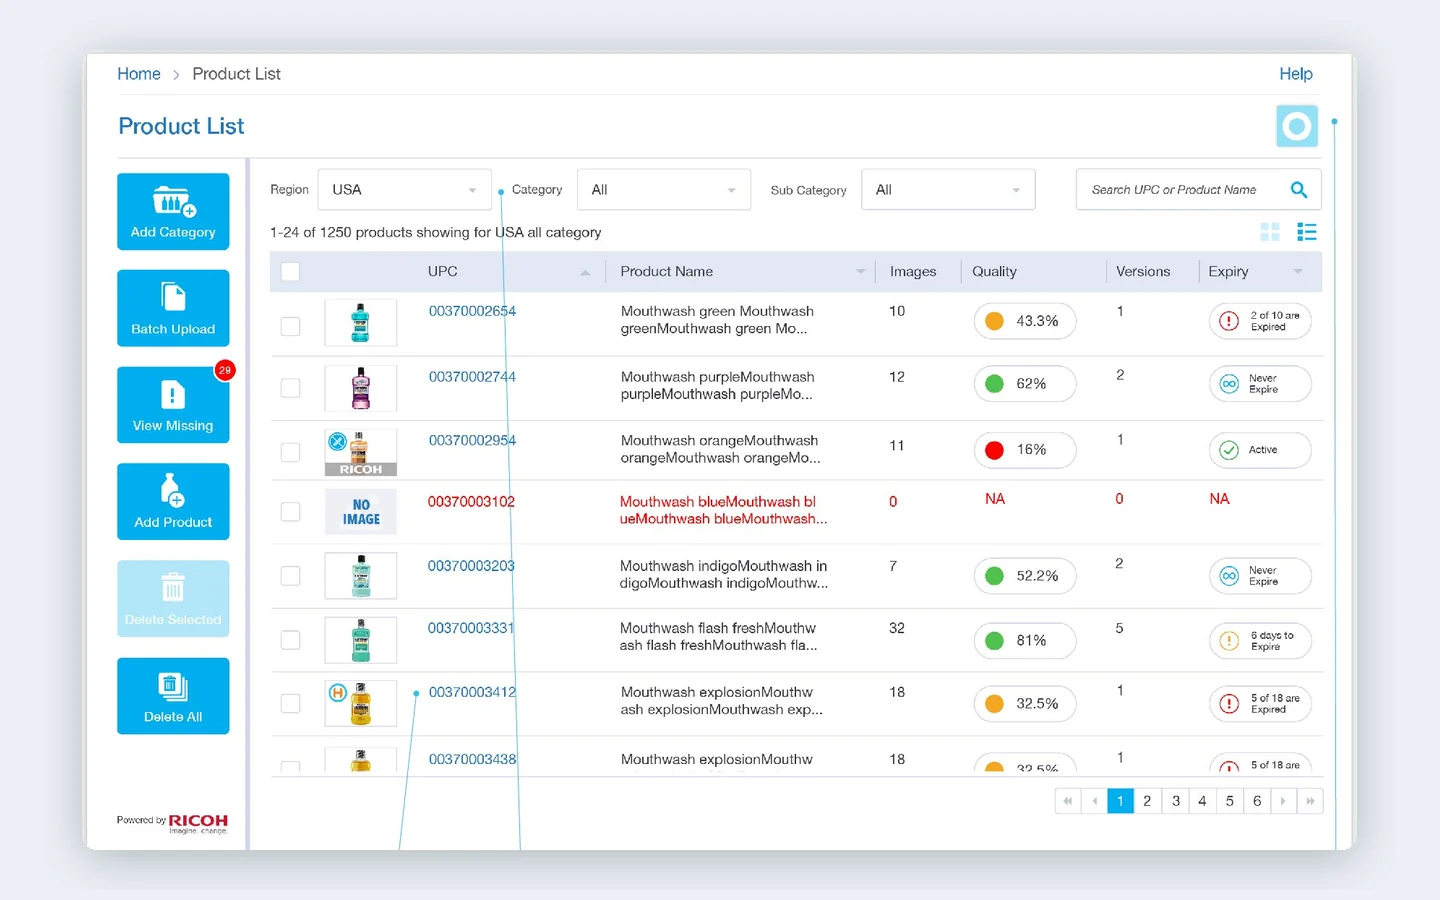This screenshot has height=900, width=1440.
Task: Go to page 4
Action: click(1202, 801)
